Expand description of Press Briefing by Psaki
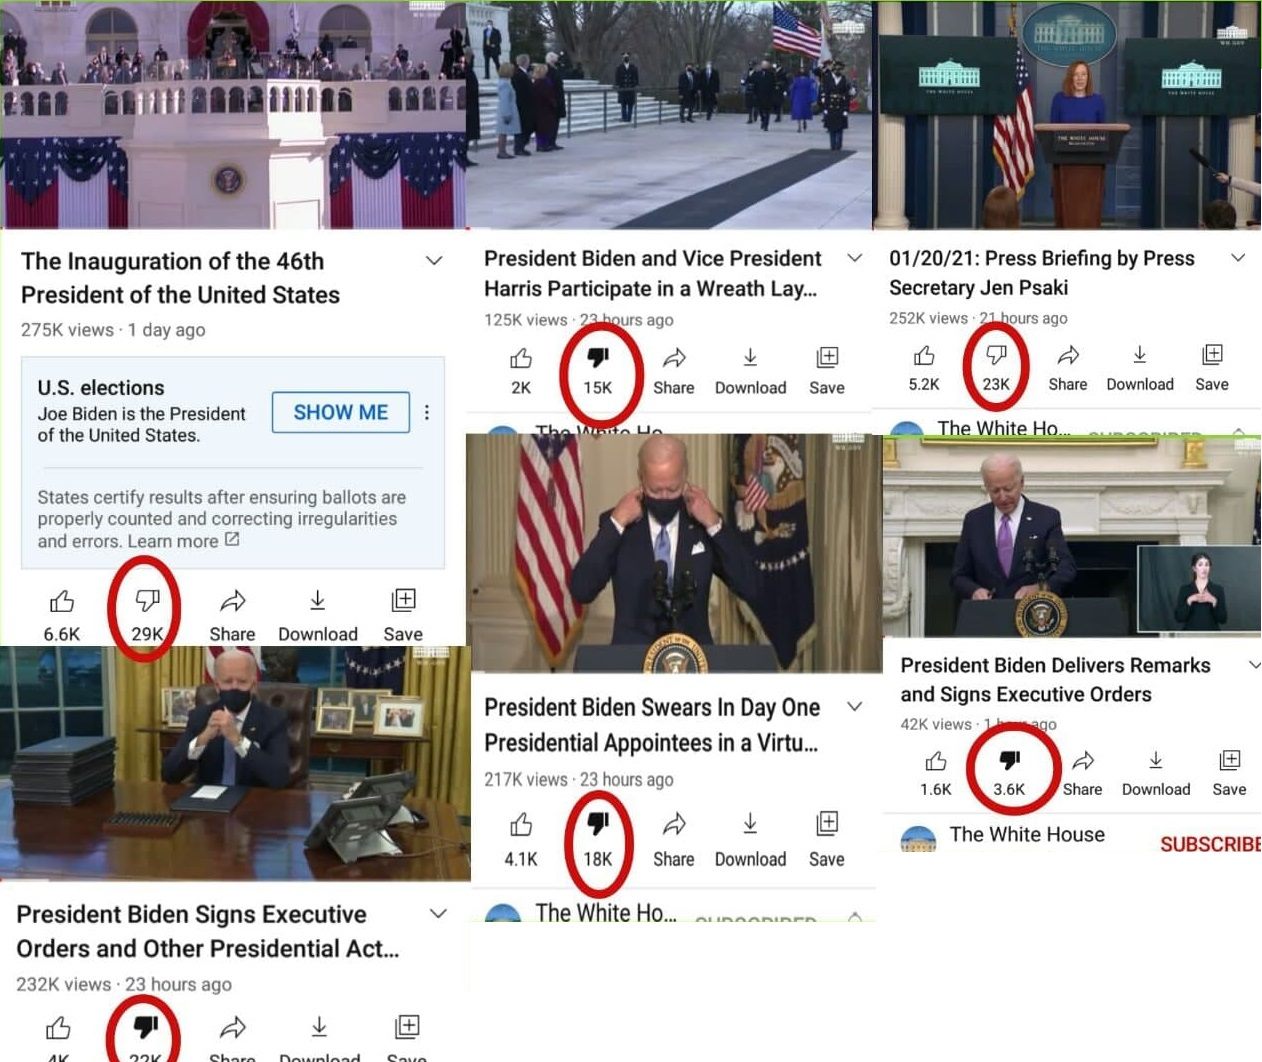The width and height of the screenshot is (1262, 1062). point(1238,258)
